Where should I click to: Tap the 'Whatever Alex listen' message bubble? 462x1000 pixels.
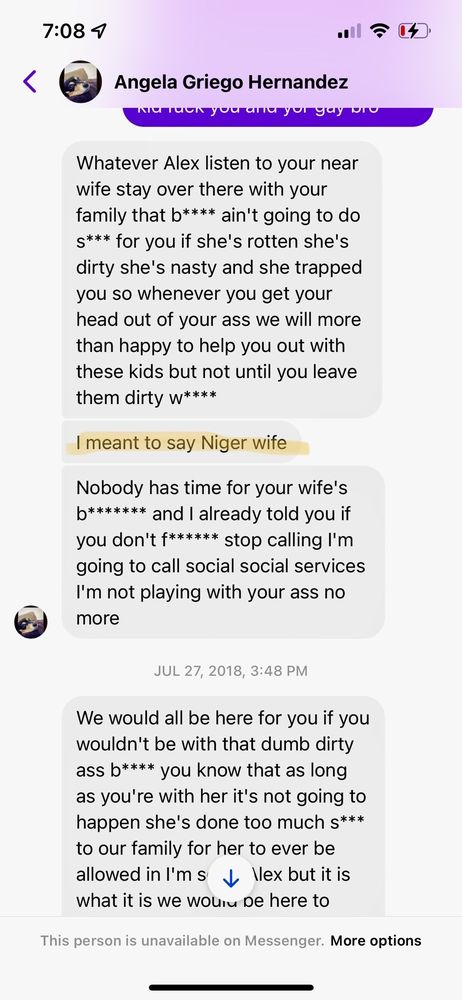pos(222,279)
